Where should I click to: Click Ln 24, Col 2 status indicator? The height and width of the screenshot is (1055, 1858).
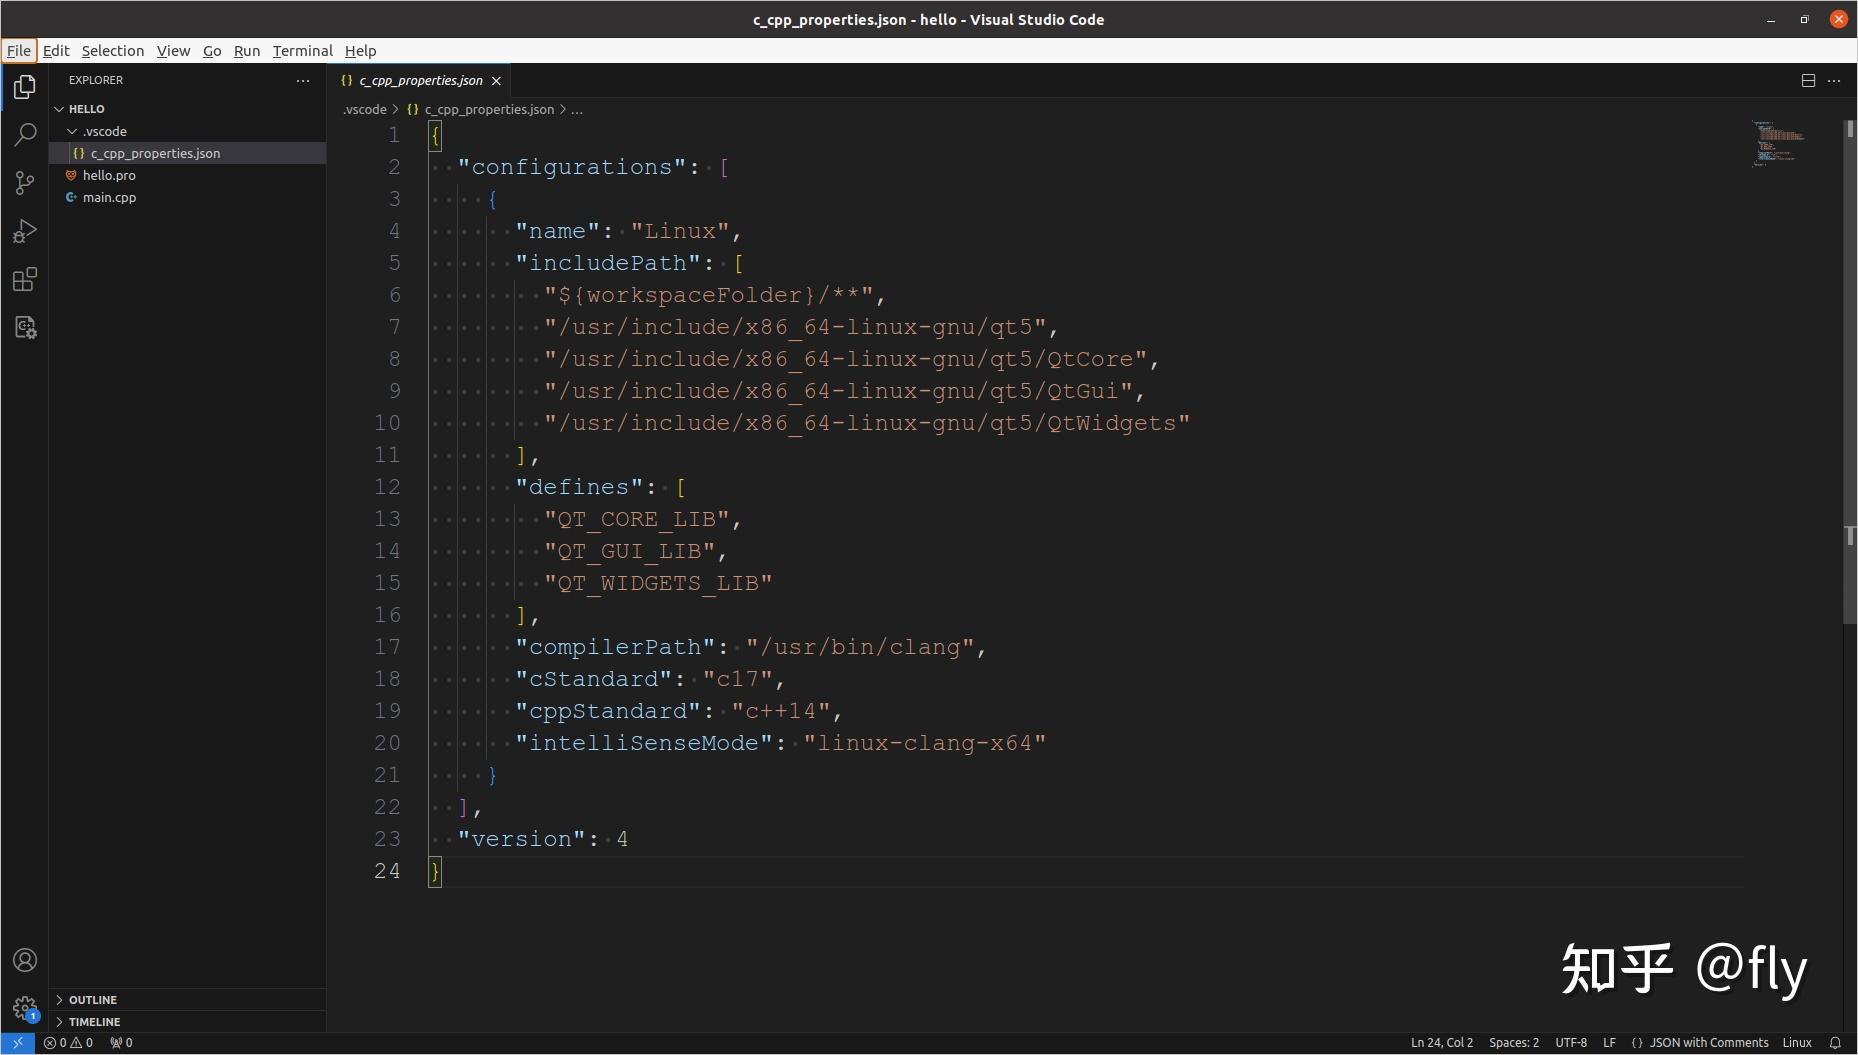click(1442, 1042)
